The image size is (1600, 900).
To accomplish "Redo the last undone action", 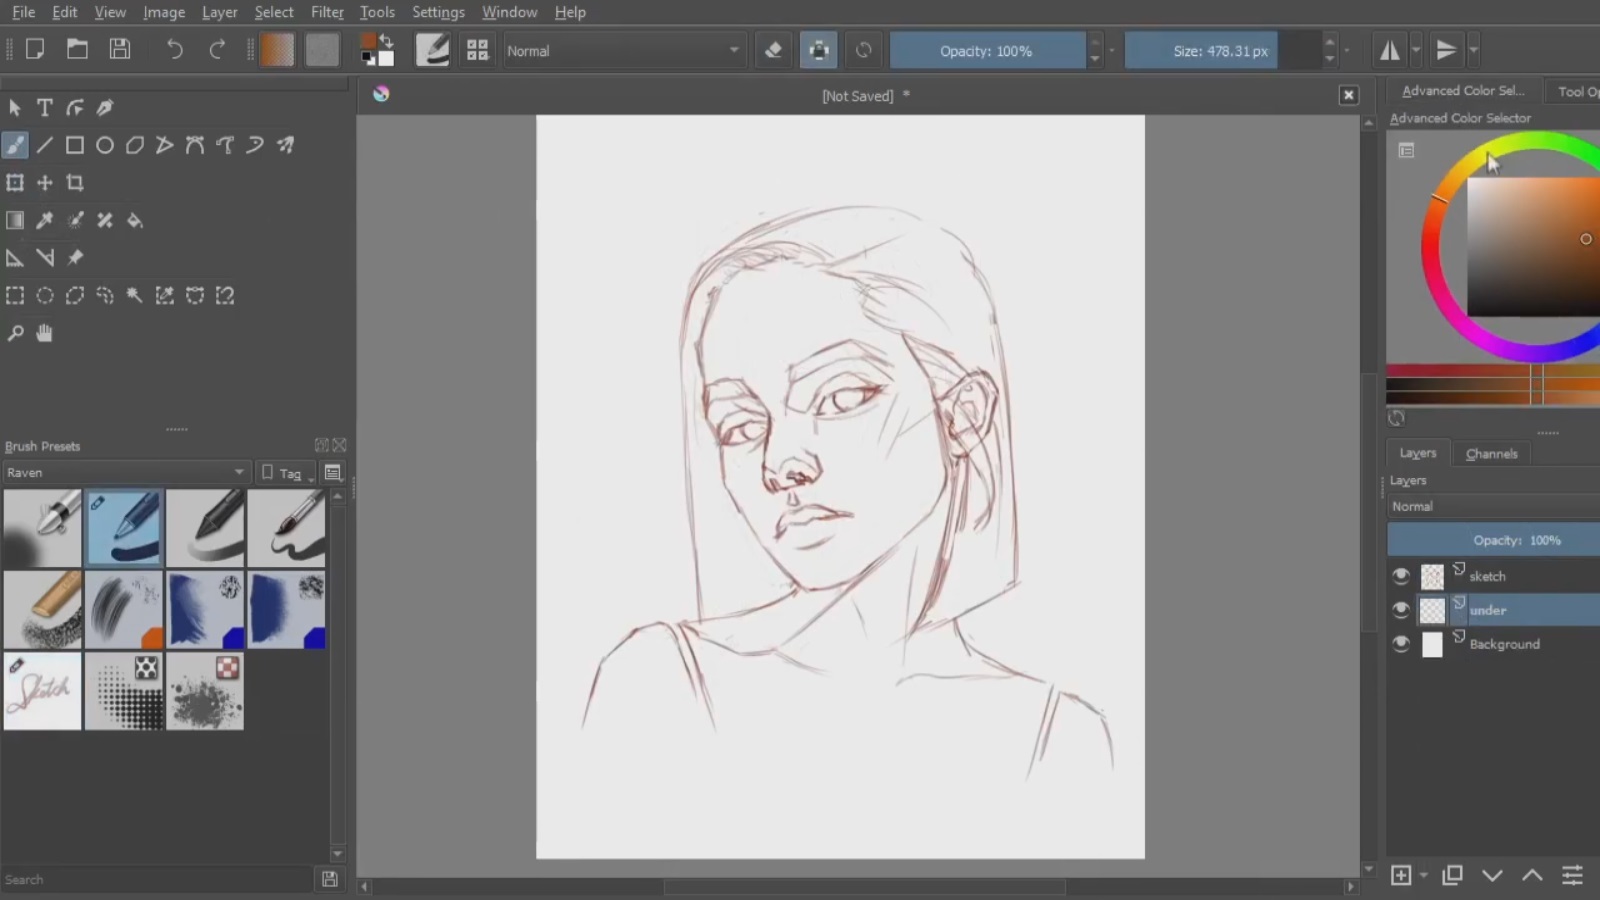I will tap(217, 50).
